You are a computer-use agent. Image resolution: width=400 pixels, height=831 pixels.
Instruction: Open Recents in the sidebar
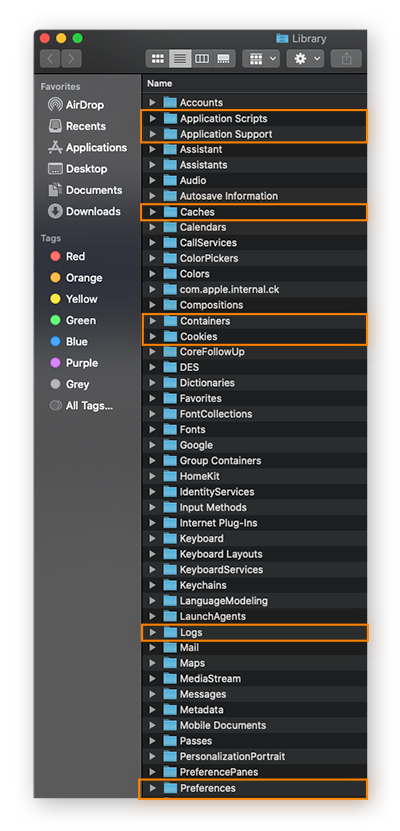[x=77, y=126]
